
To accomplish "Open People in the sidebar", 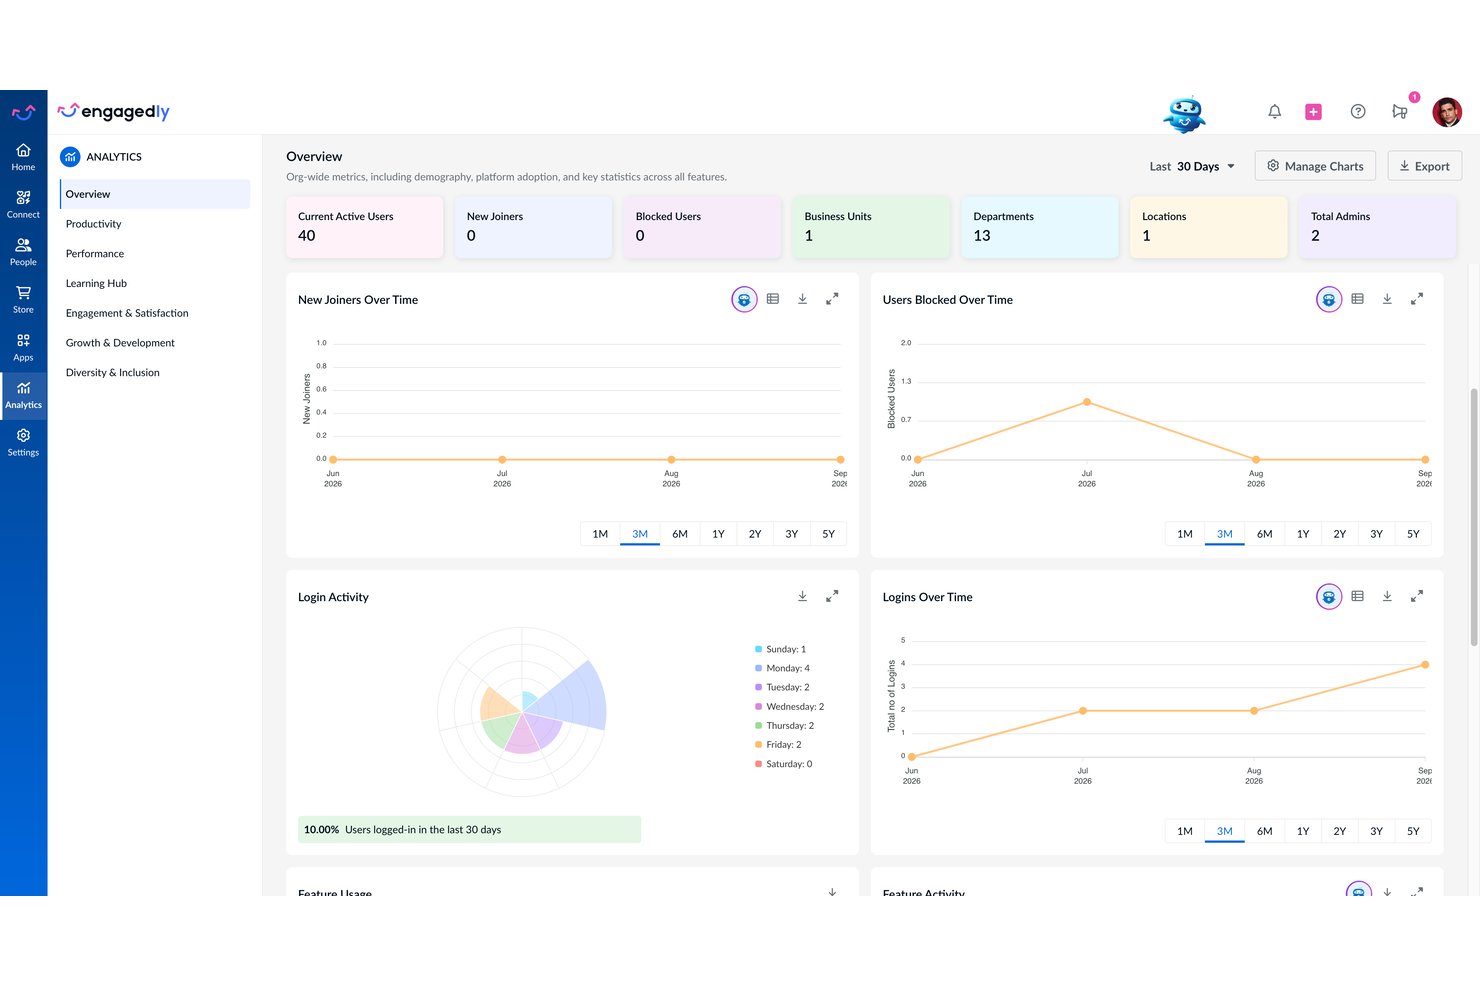I will tap(23, 252).
